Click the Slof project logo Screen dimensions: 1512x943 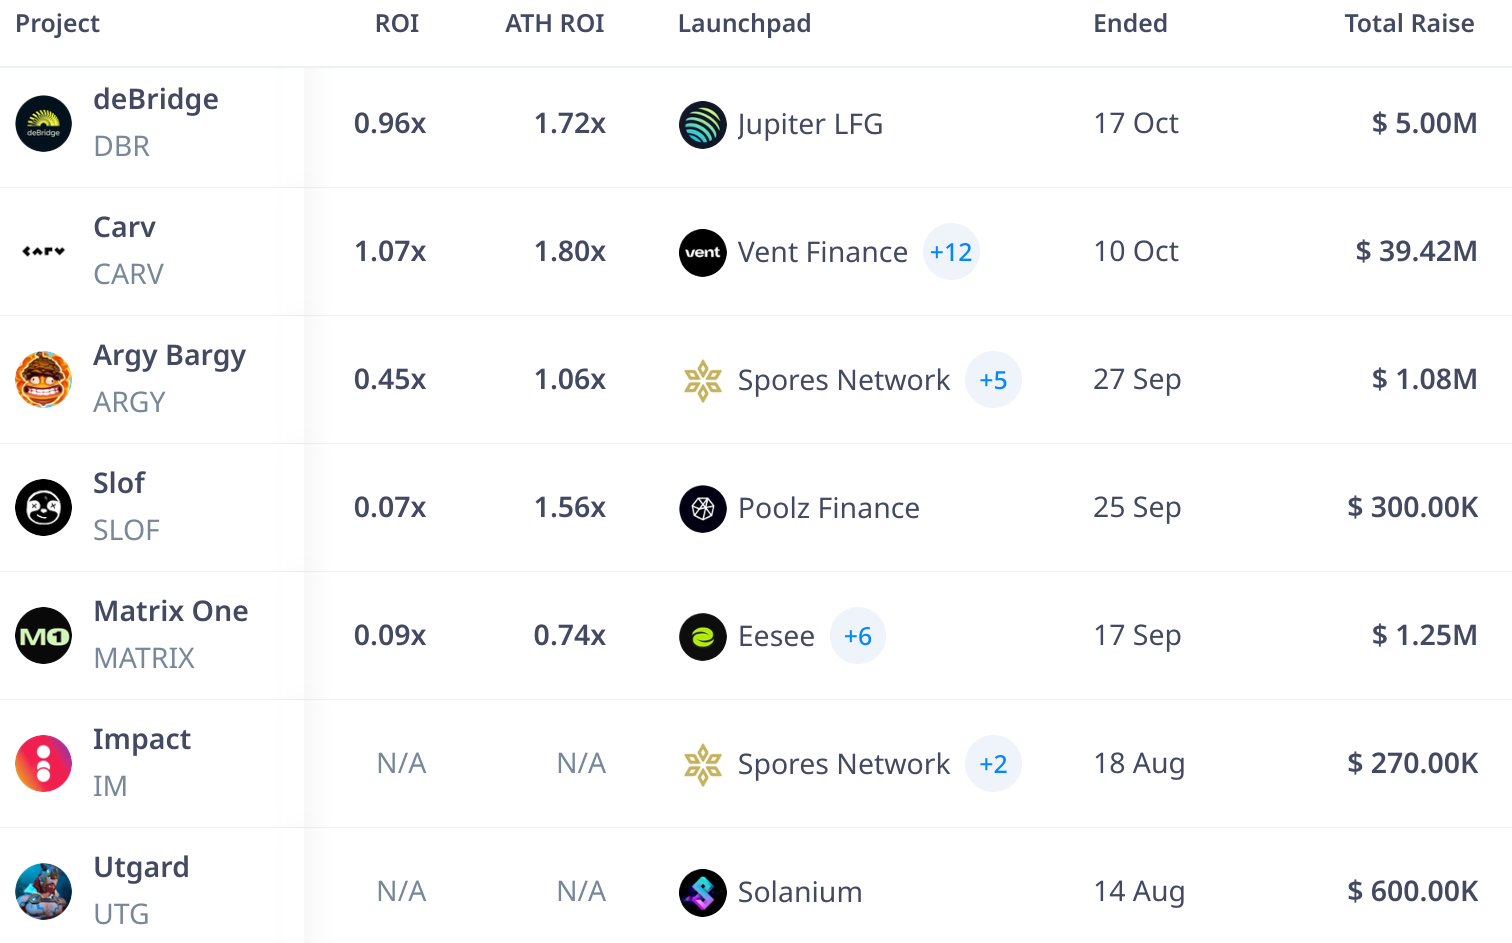tap(44, 508)
